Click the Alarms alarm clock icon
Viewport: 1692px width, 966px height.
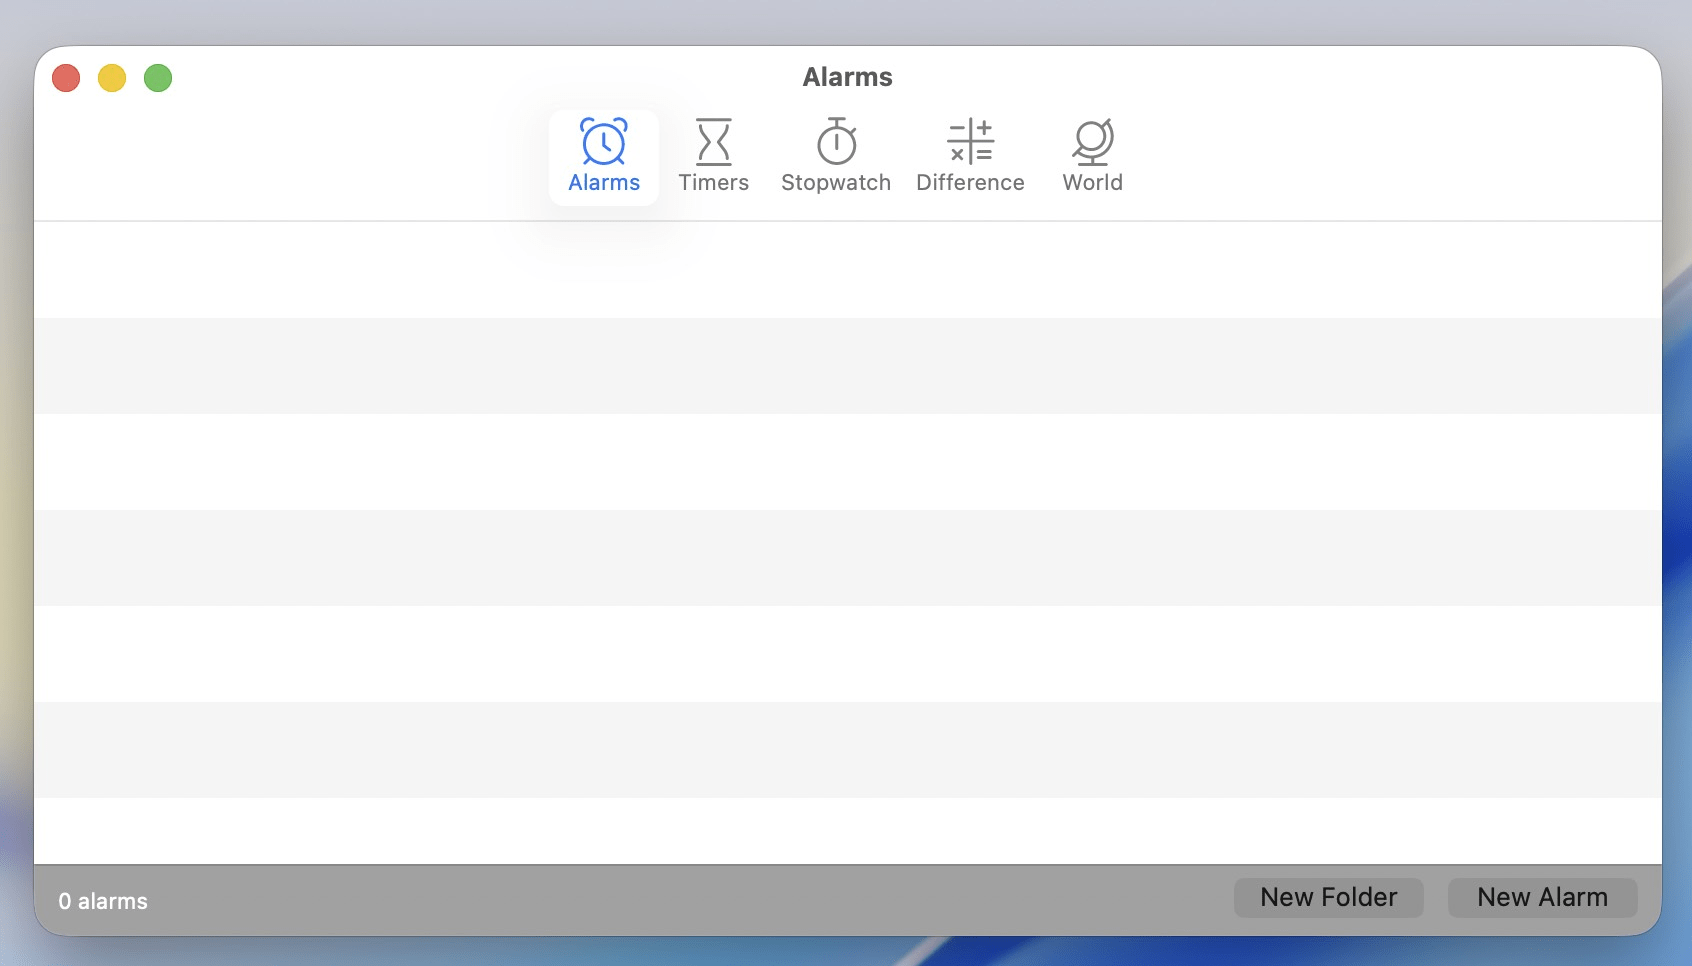pyautogui.click(x=604, y=141)
